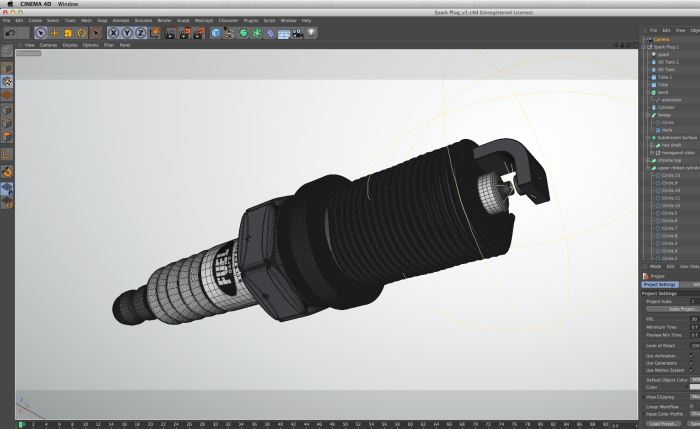Toggle the Use Motion System checkbox
This screenshot has width=700, height=429.
pos(692,370)
